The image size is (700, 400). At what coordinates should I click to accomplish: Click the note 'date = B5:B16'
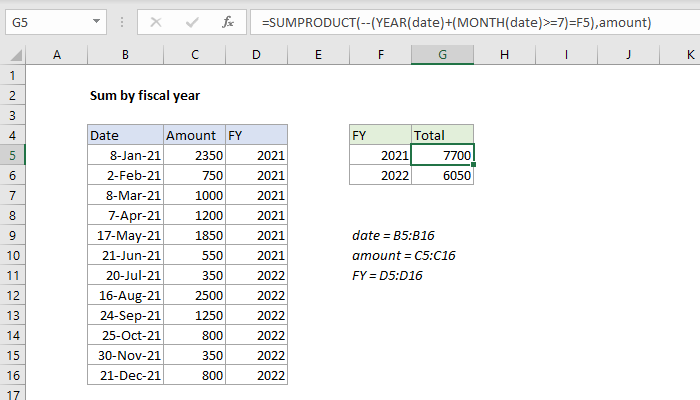(x=393, y=235)
